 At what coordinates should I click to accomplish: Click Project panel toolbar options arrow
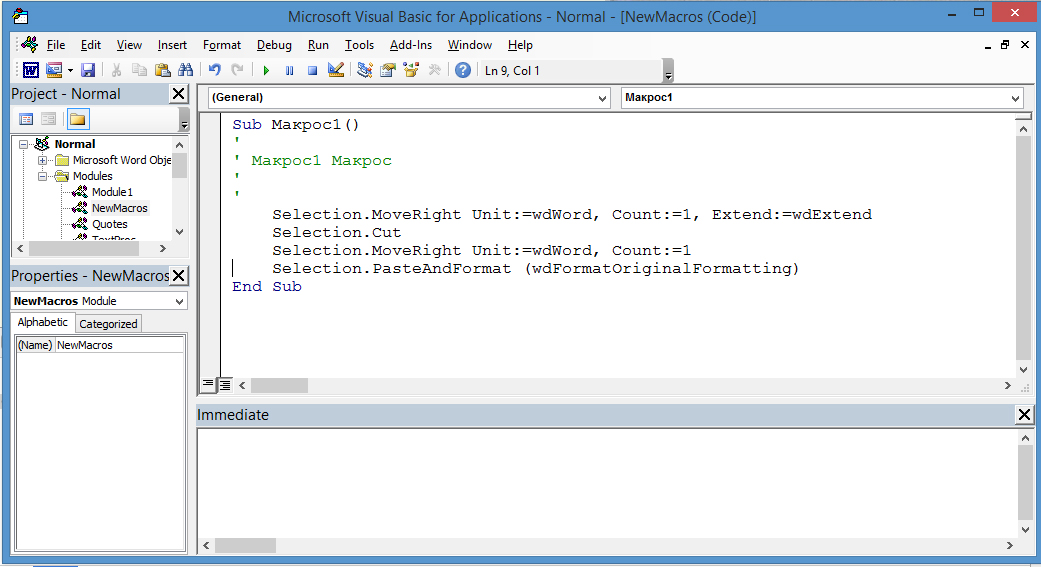tap(184, 120)
